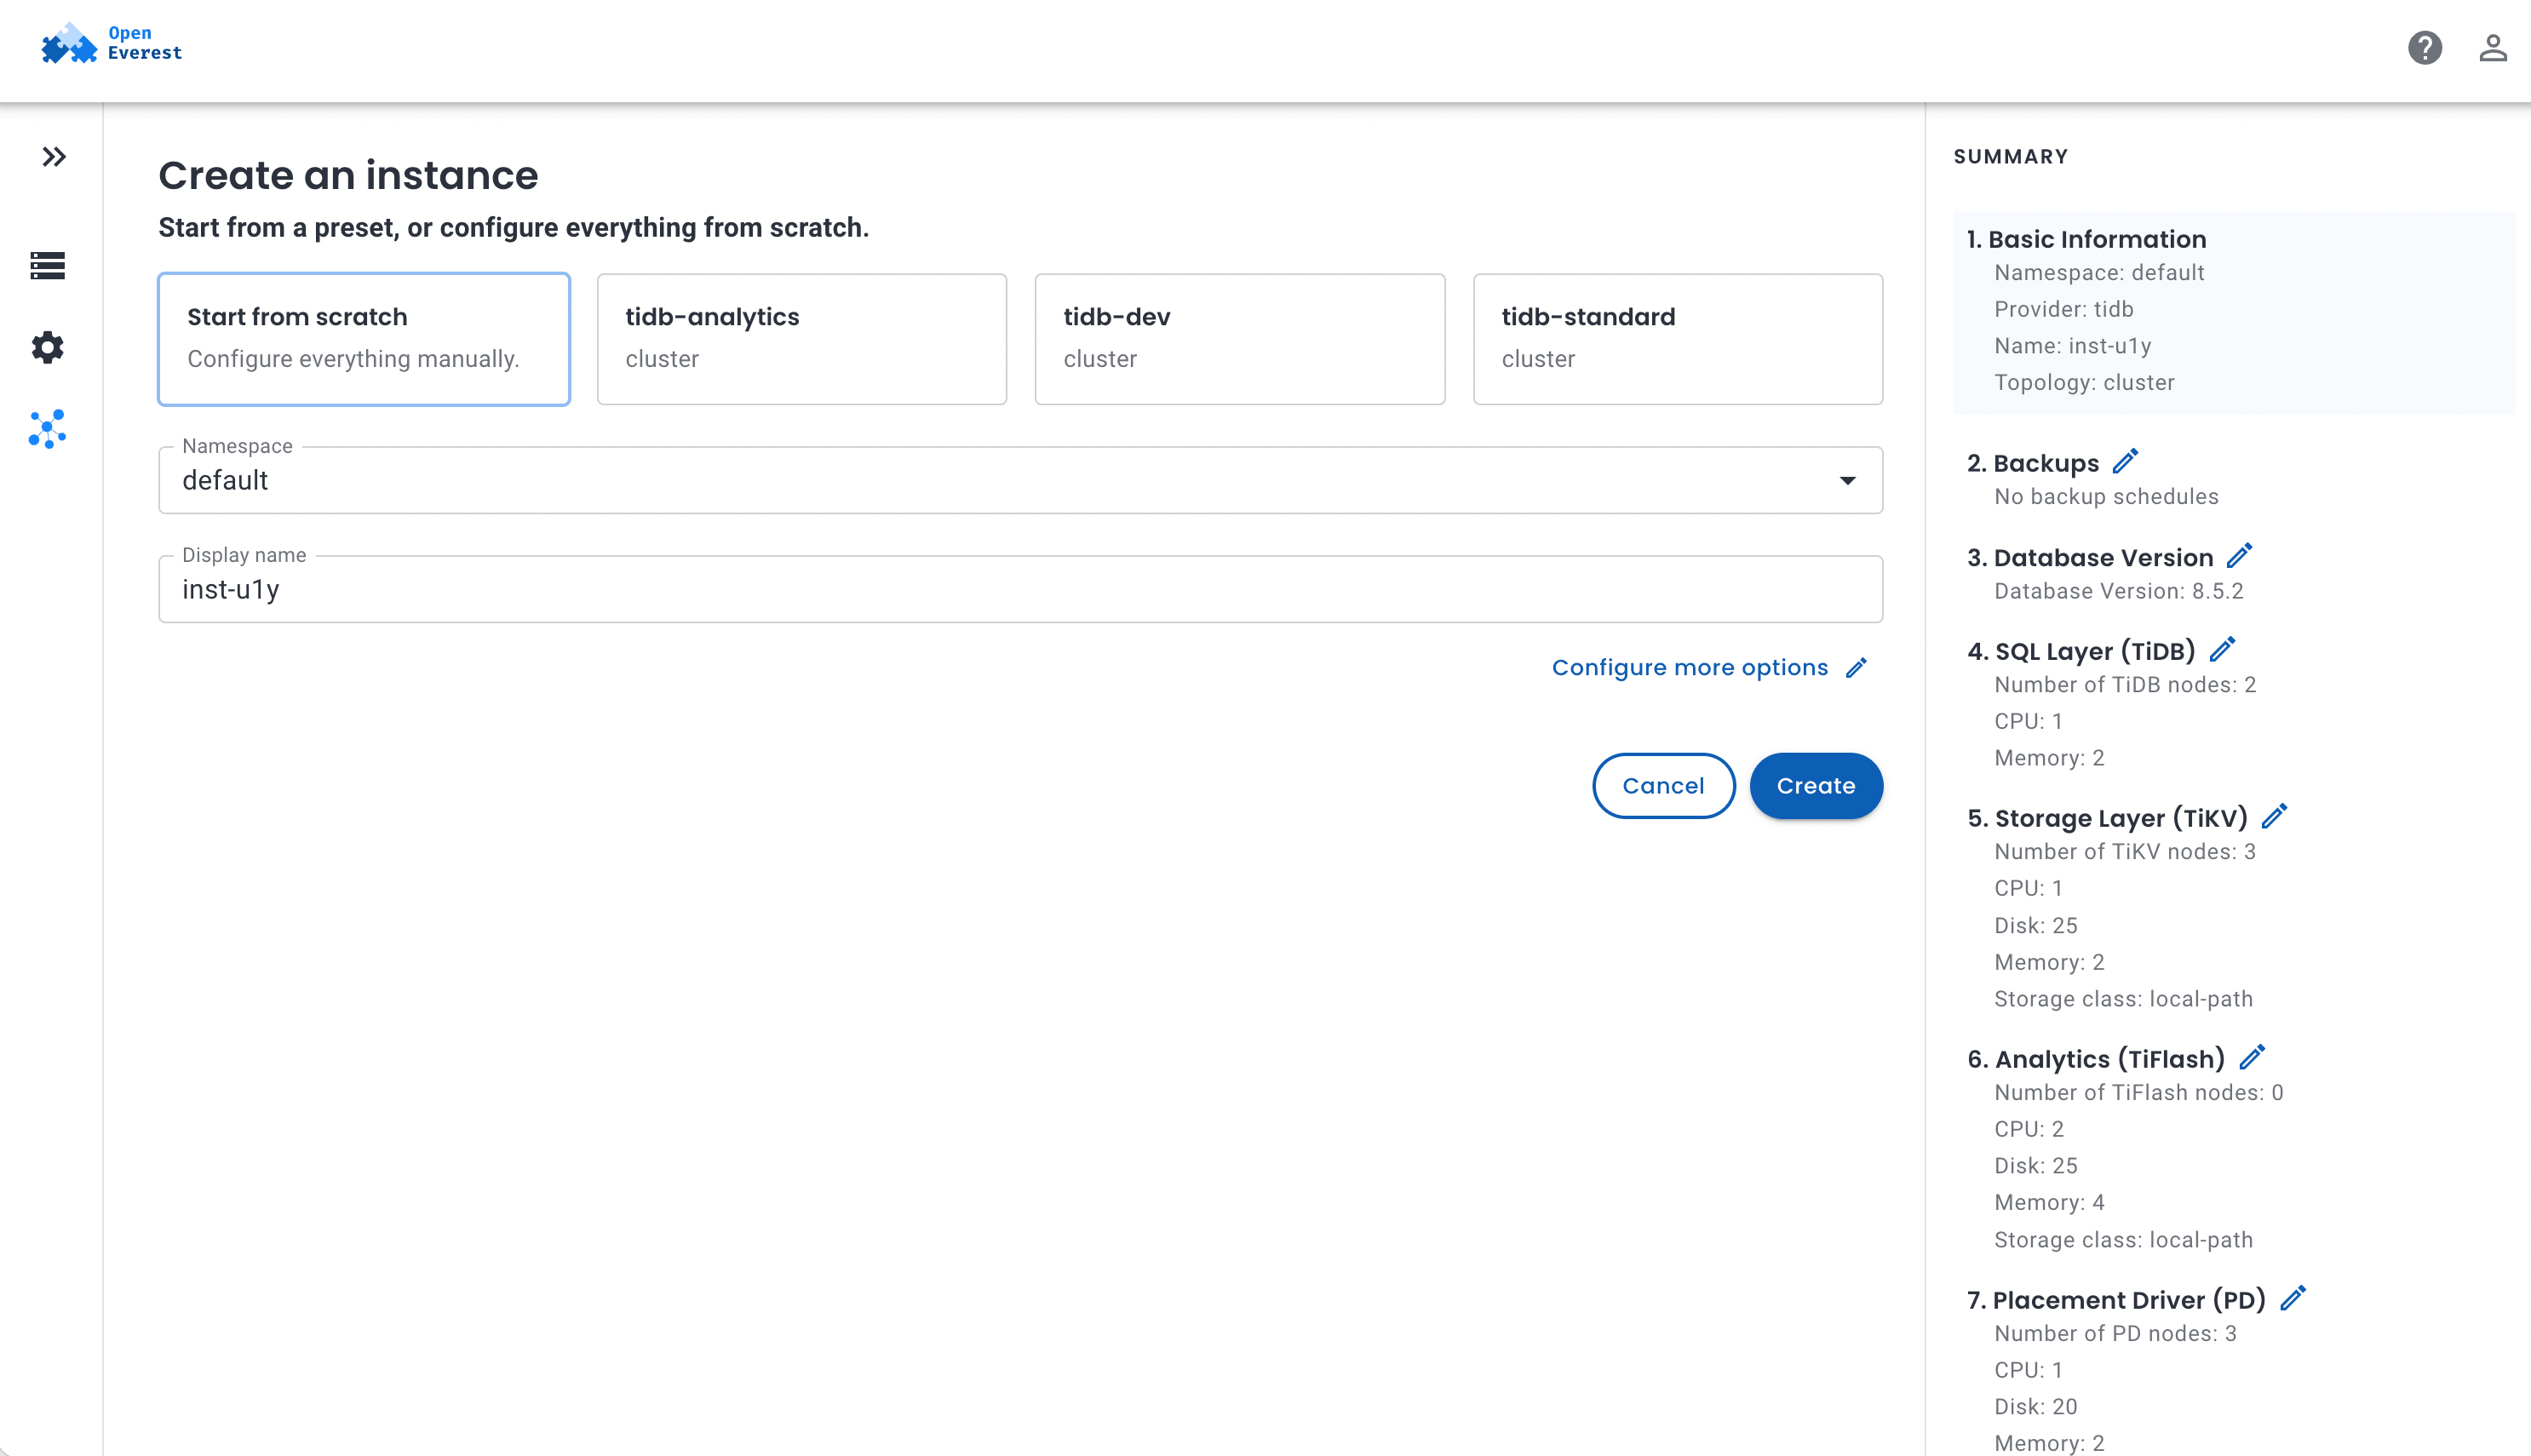
Task: Expand the sidebar with double chevron
Action: 54,157
